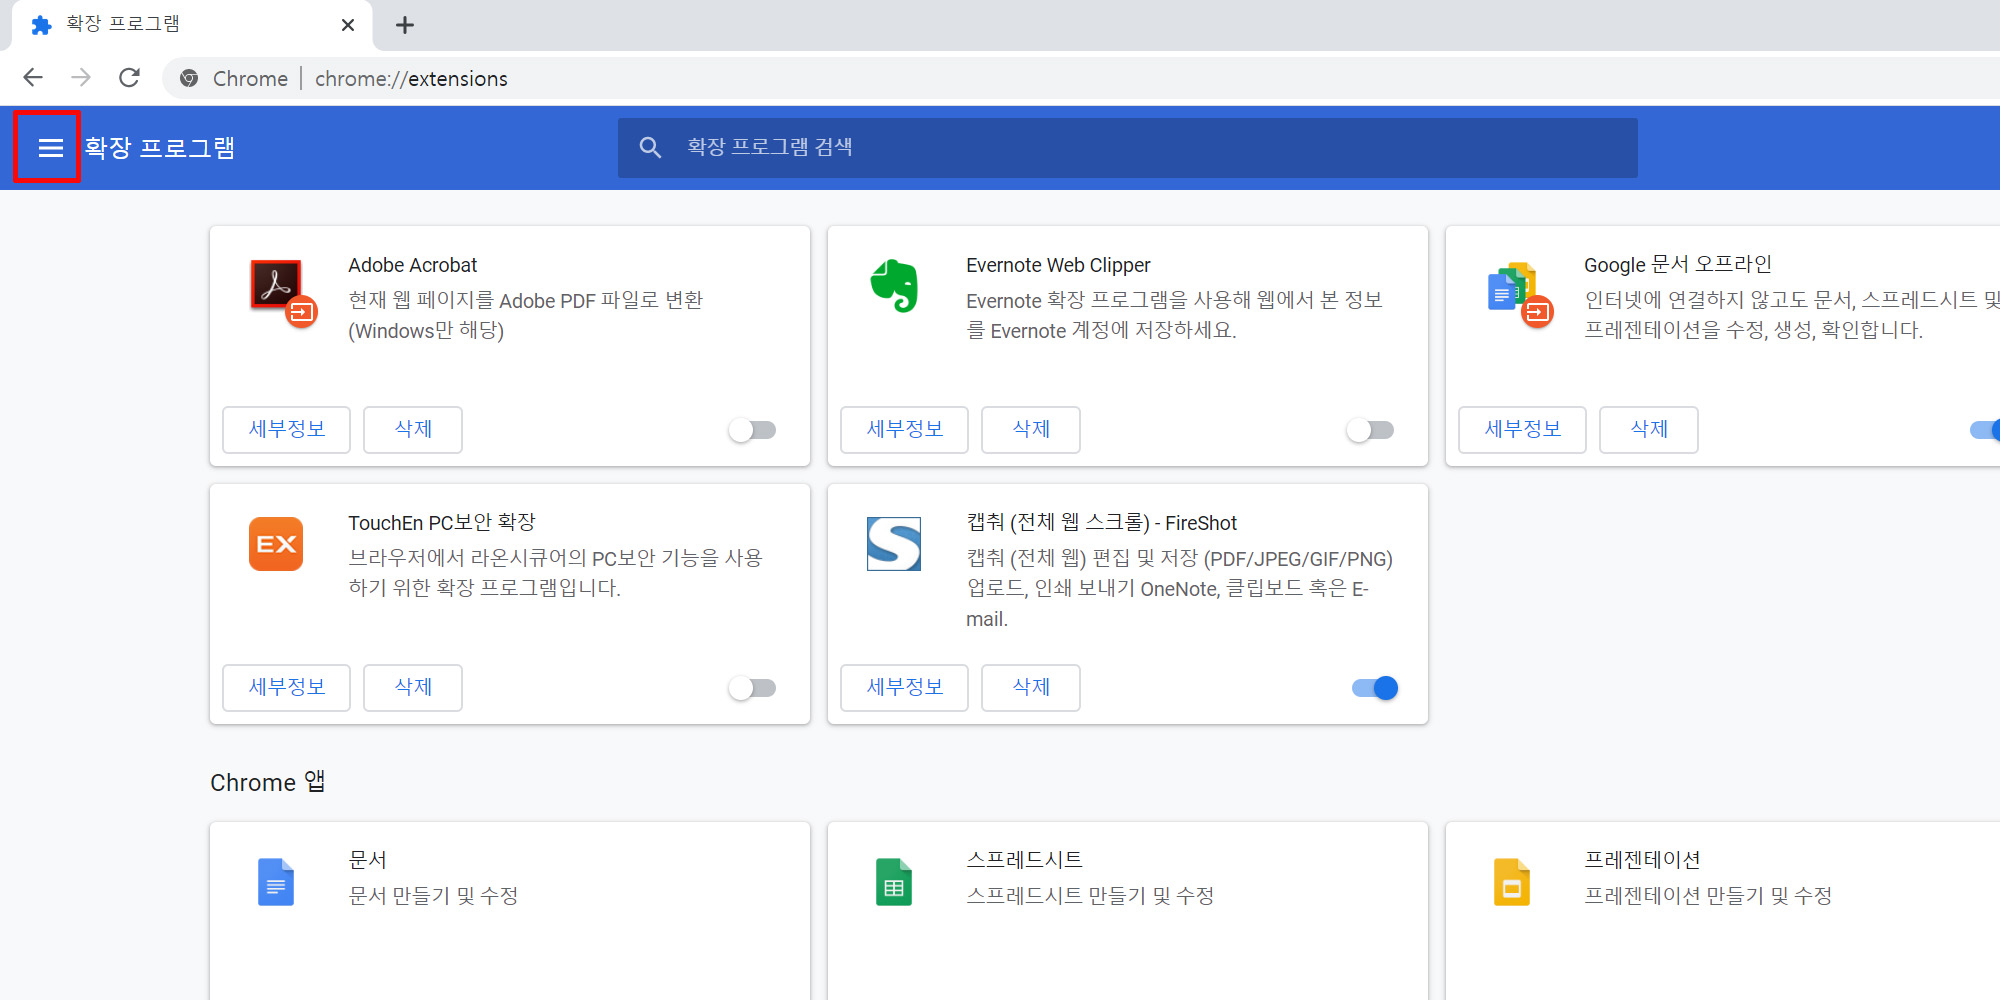Select the 확장 프로그램 browser tab
The width and height of the screenshot is (2000, 1000).
(x=192, y=25)
